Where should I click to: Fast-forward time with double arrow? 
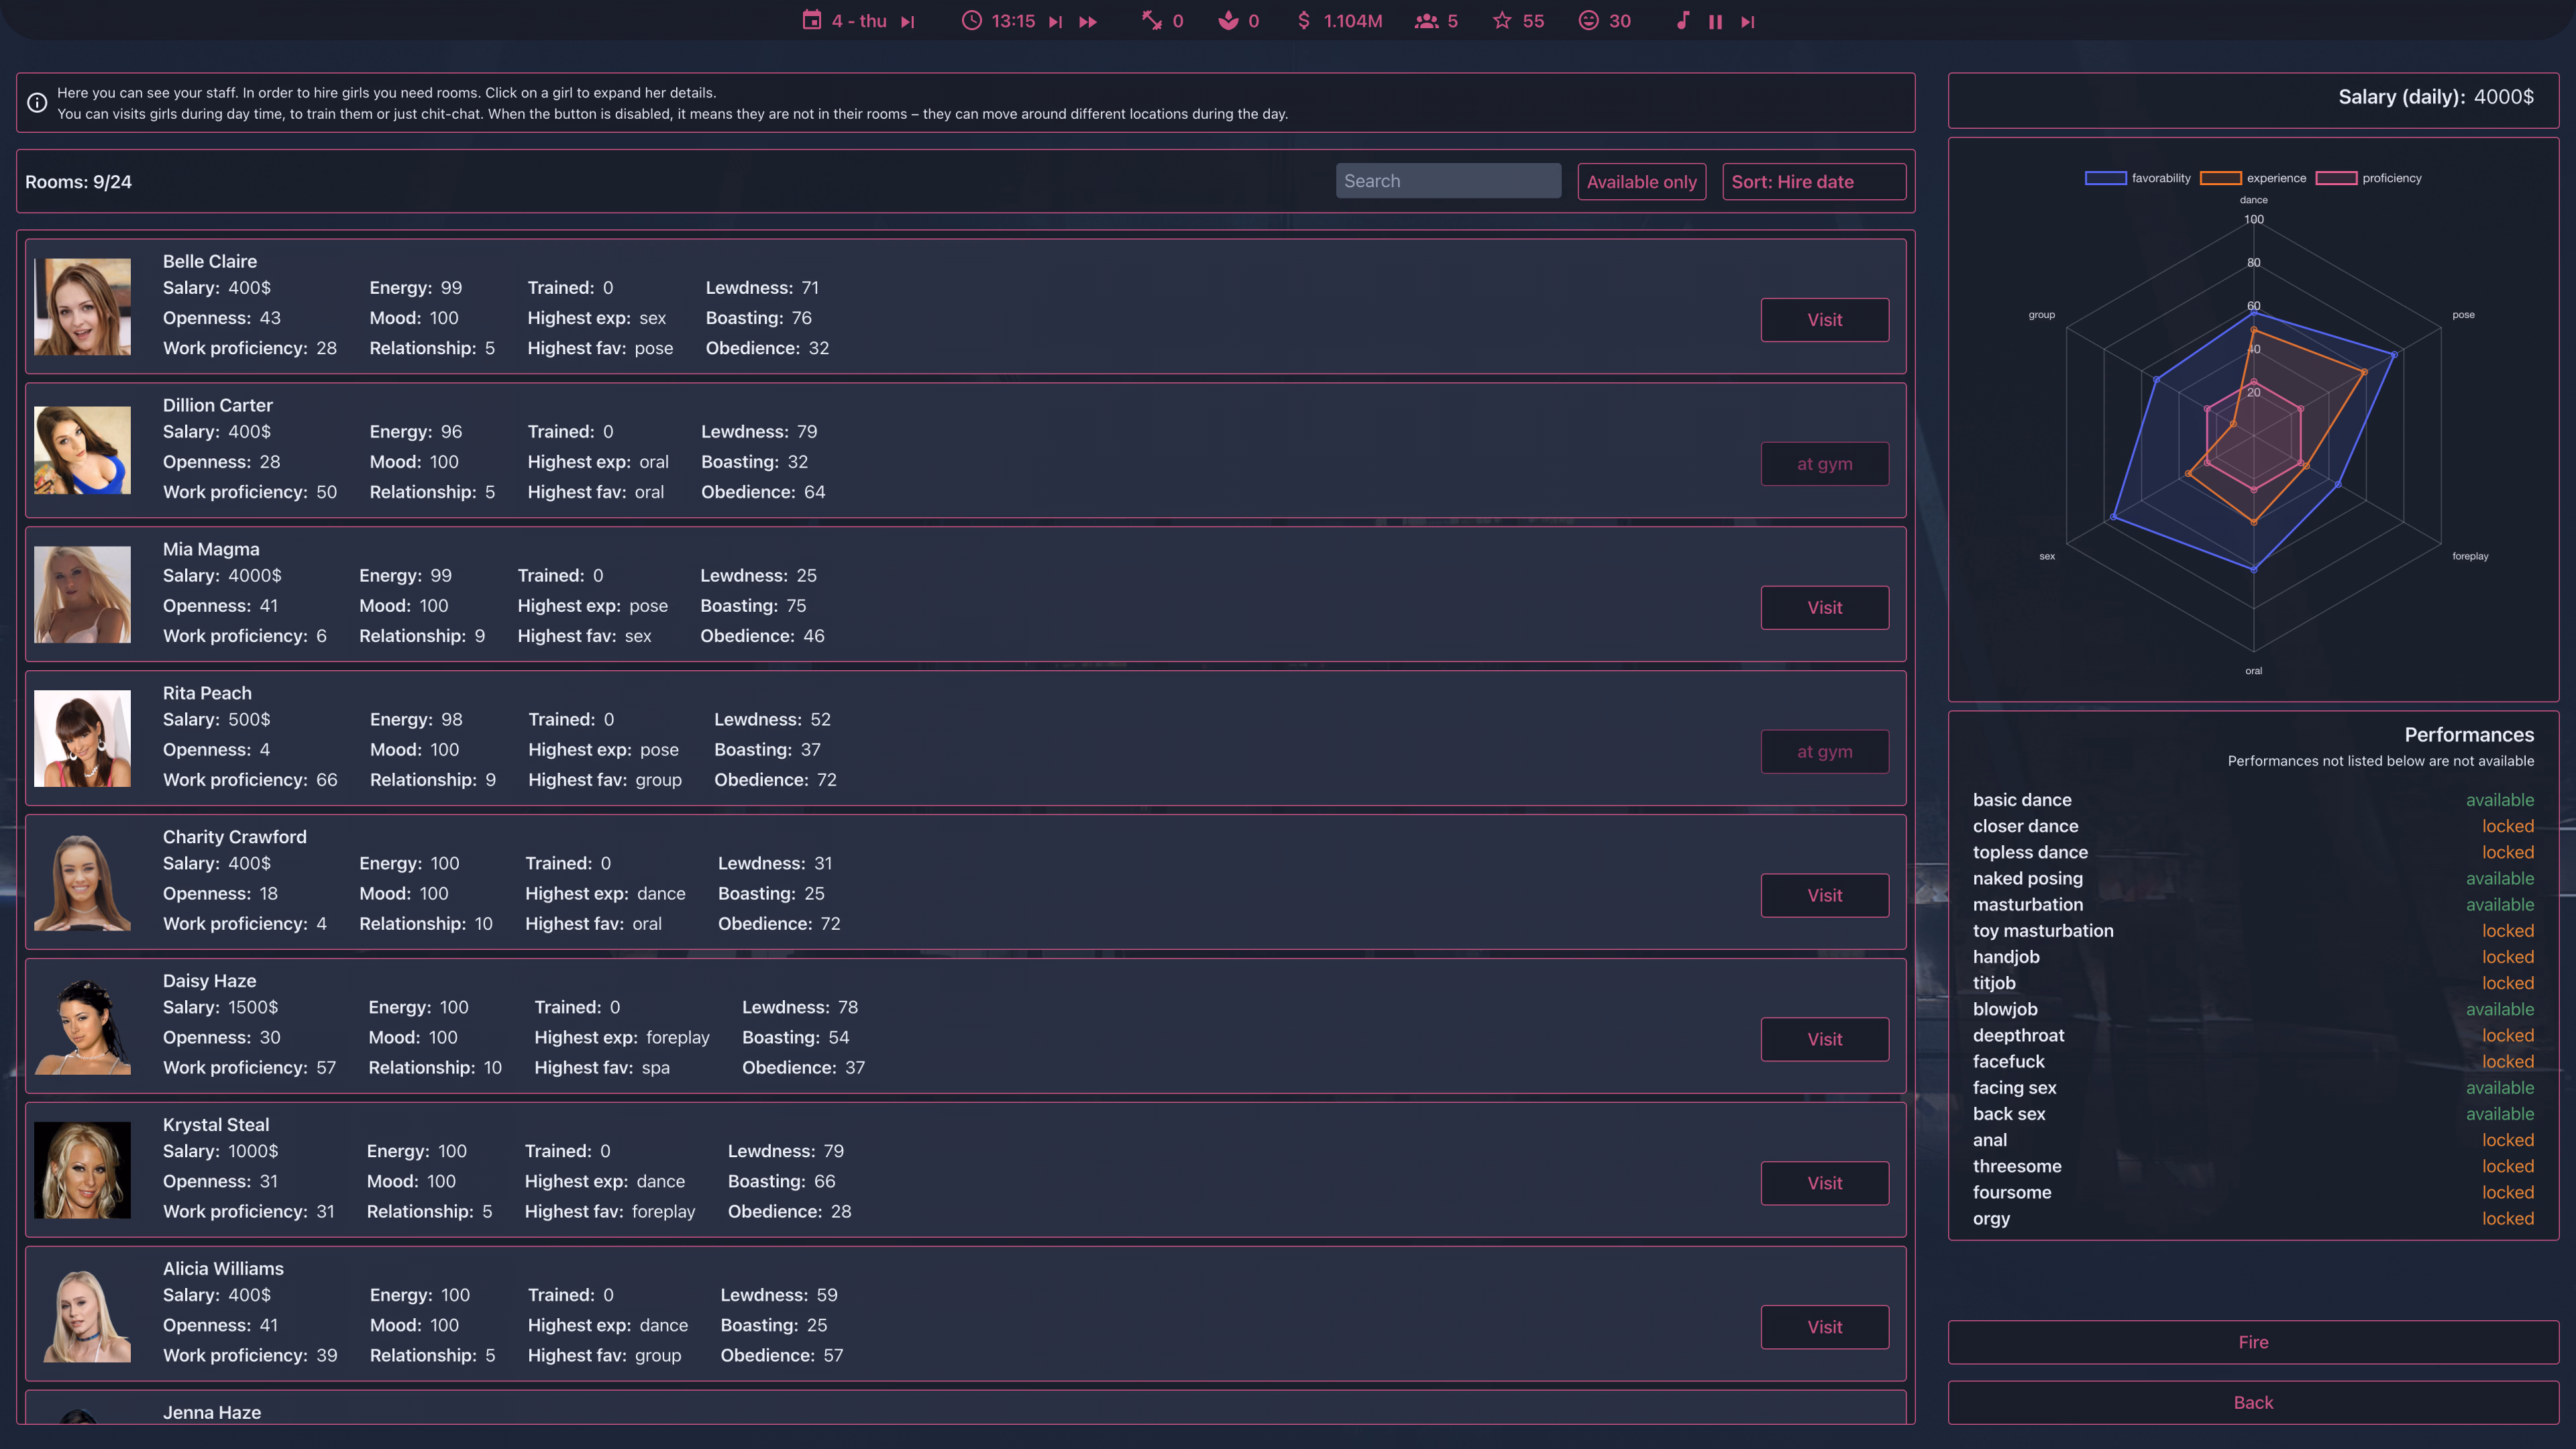[1088, 22]
